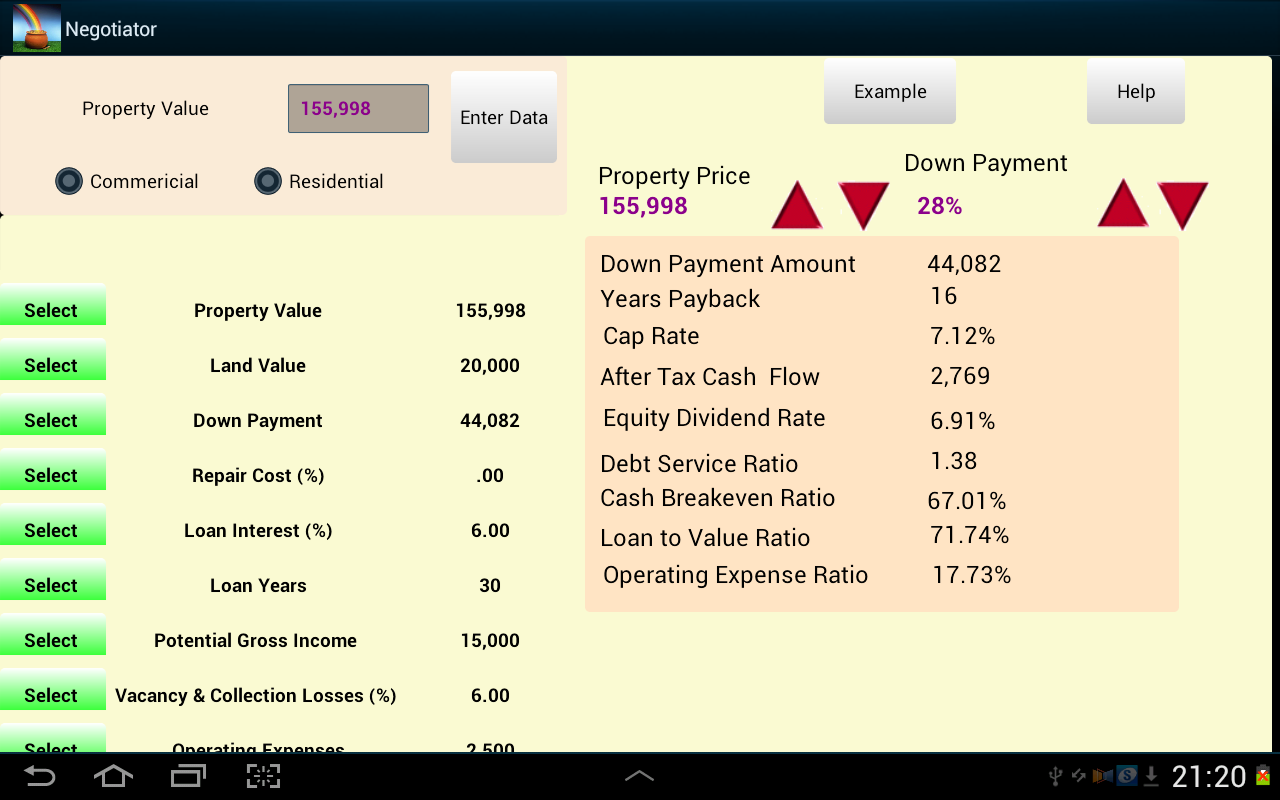Raise Property Price with the red up arrow

click(x=797, y=204)
